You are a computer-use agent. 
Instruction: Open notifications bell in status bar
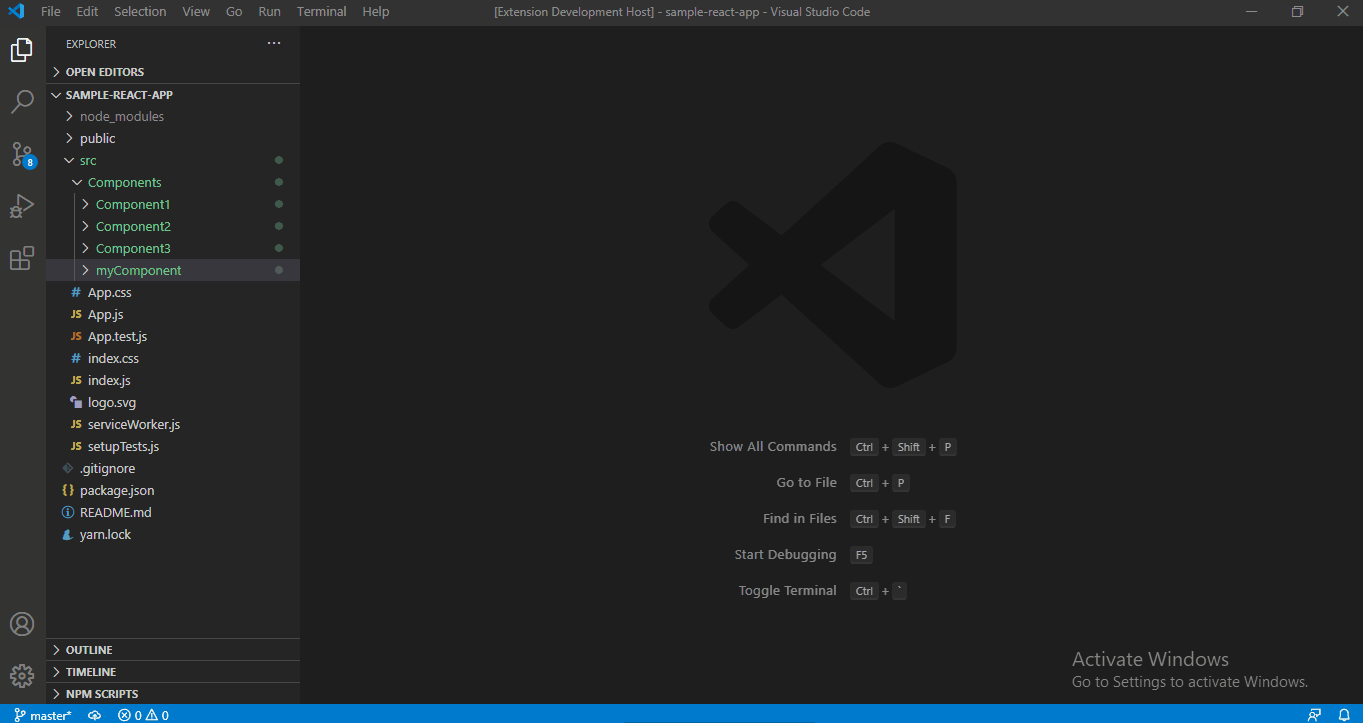pyautogui.click(x=1344, y=715)
